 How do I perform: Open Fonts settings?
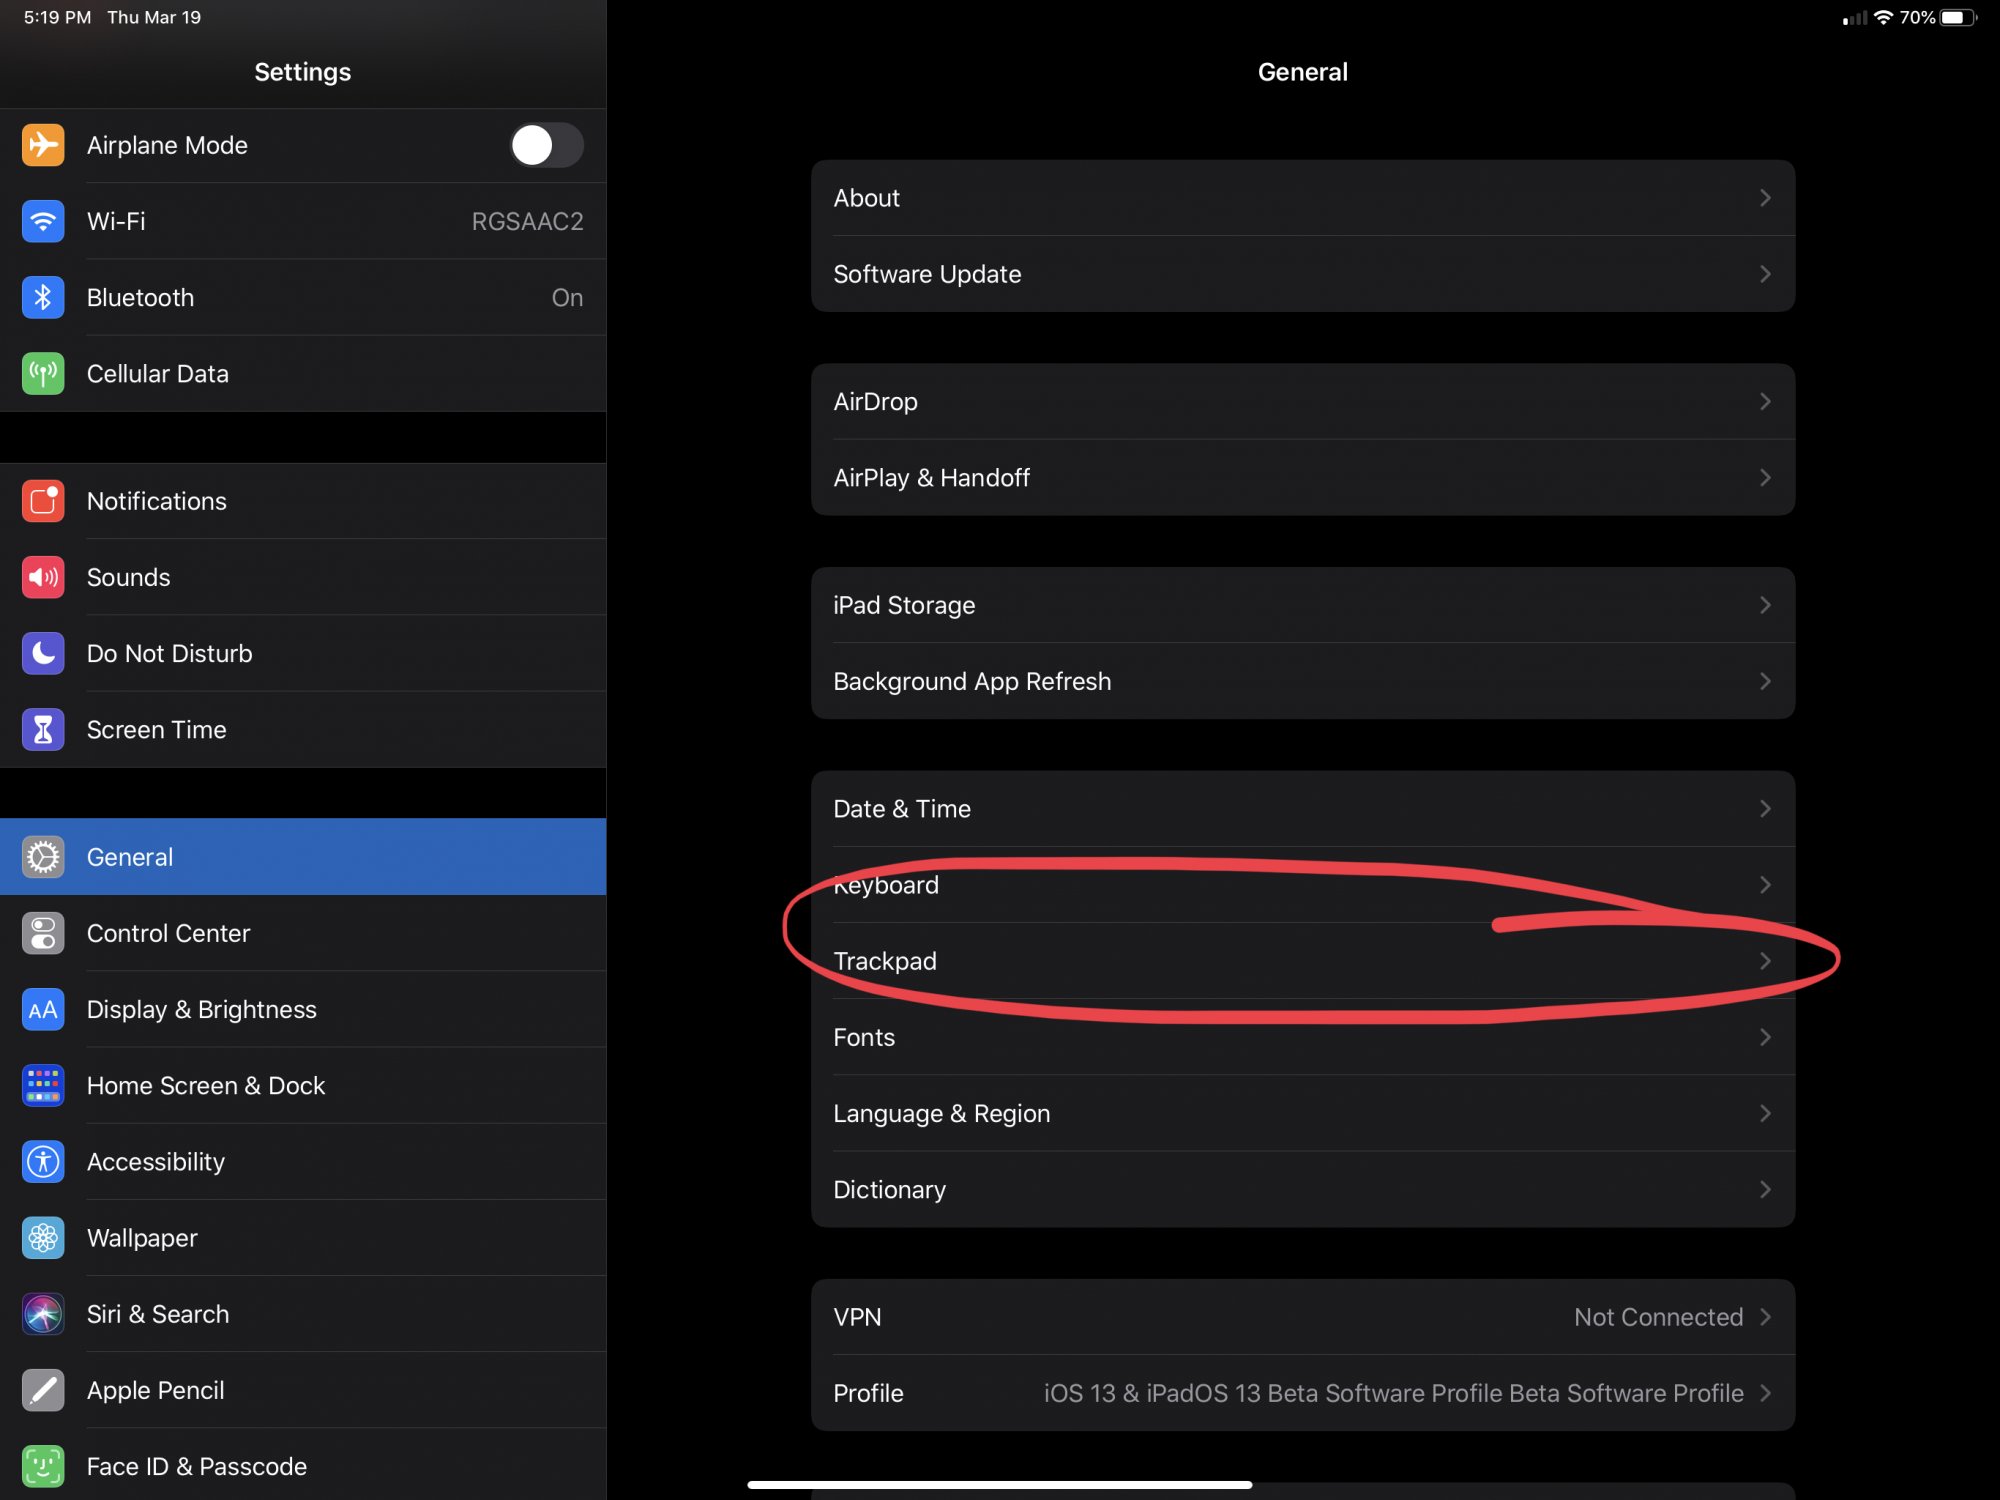[1303, 1037]
